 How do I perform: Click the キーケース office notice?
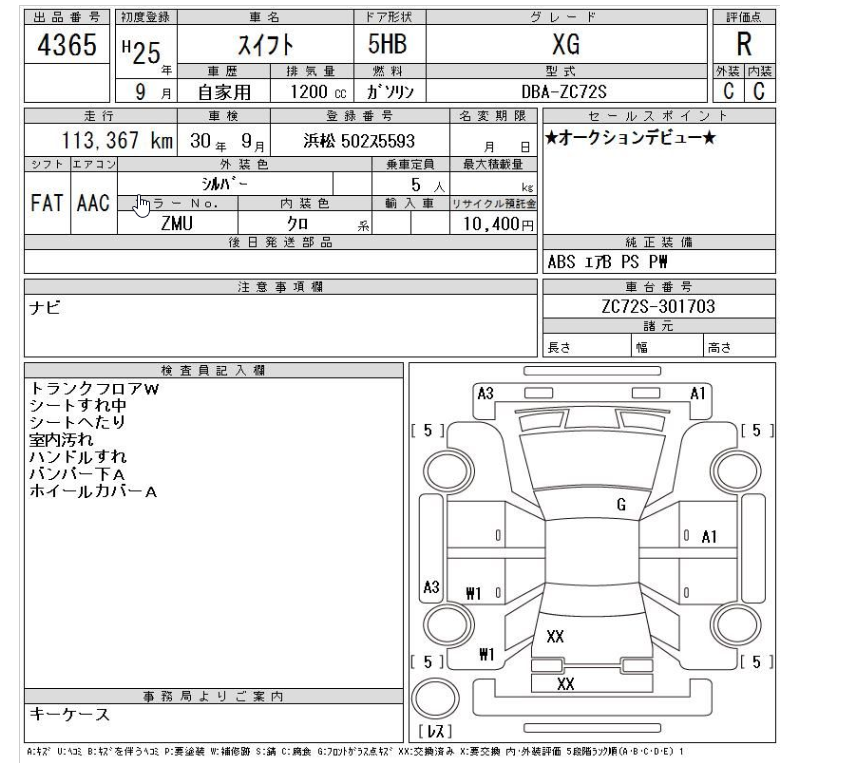68,714
